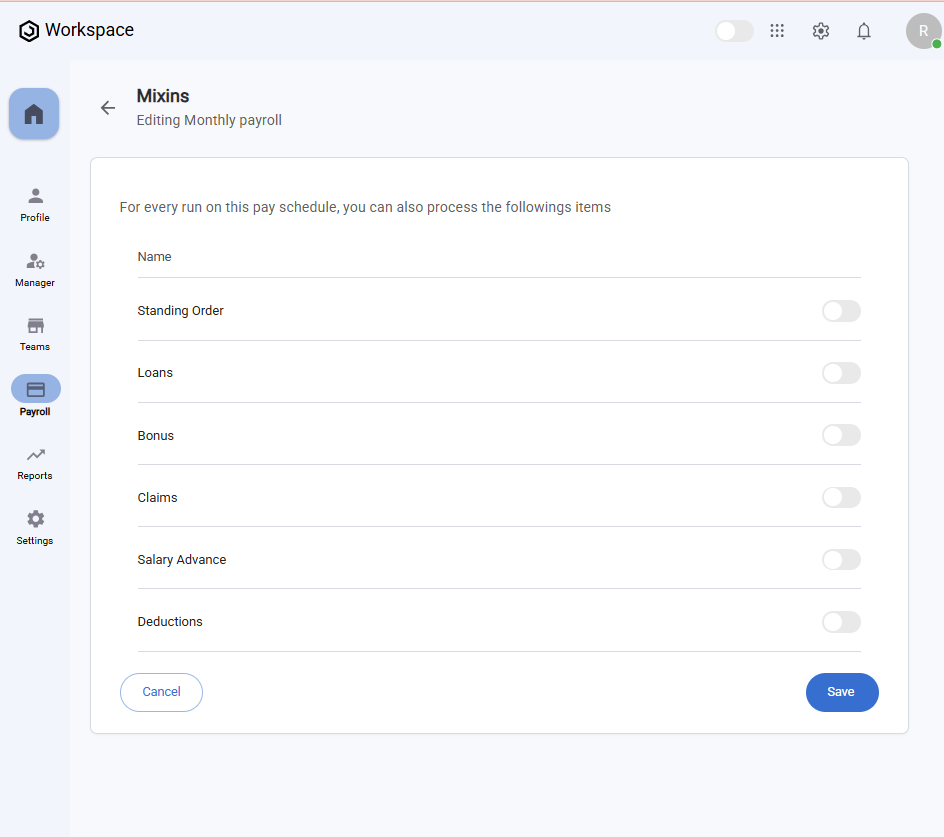The height and width of the screenshot is (837, 944).
Task: Click the Cancel button
Action: (161, 692)
